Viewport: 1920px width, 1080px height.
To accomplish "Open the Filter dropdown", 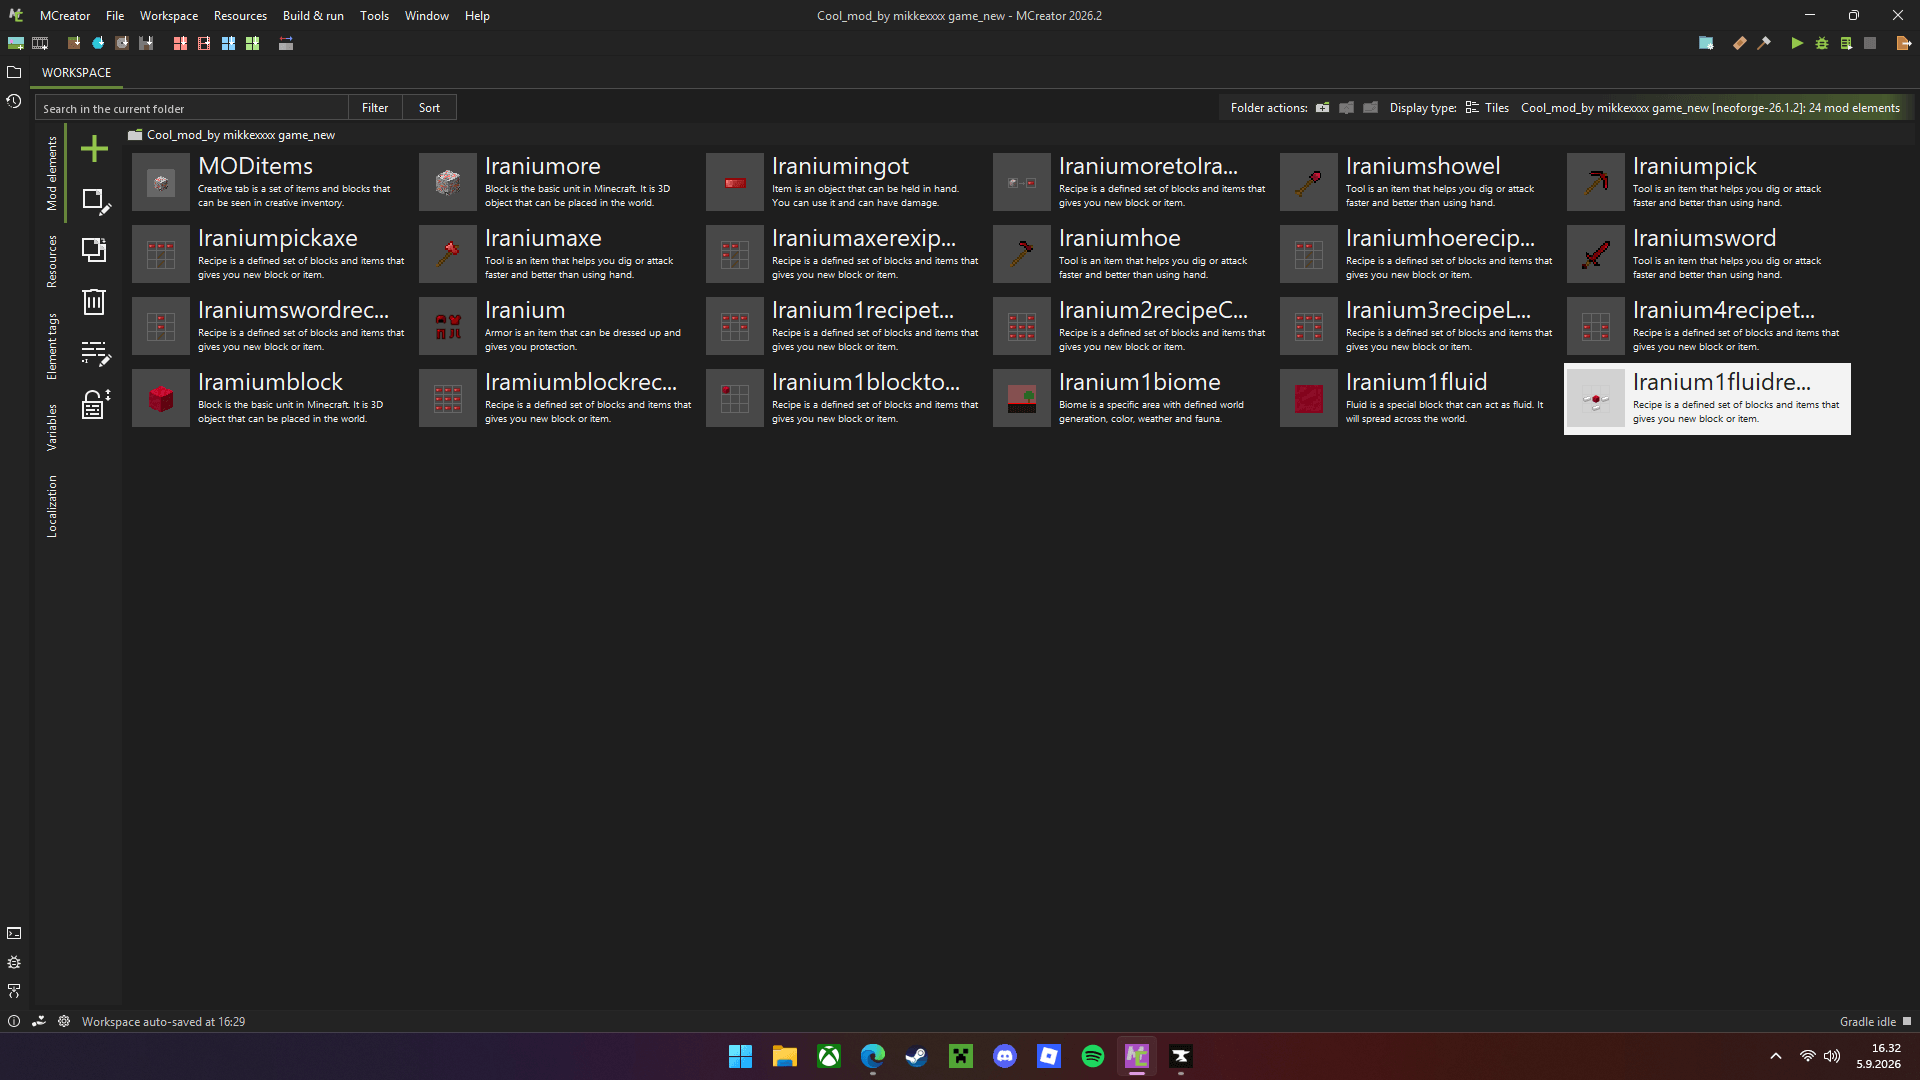I will (375, 108).
